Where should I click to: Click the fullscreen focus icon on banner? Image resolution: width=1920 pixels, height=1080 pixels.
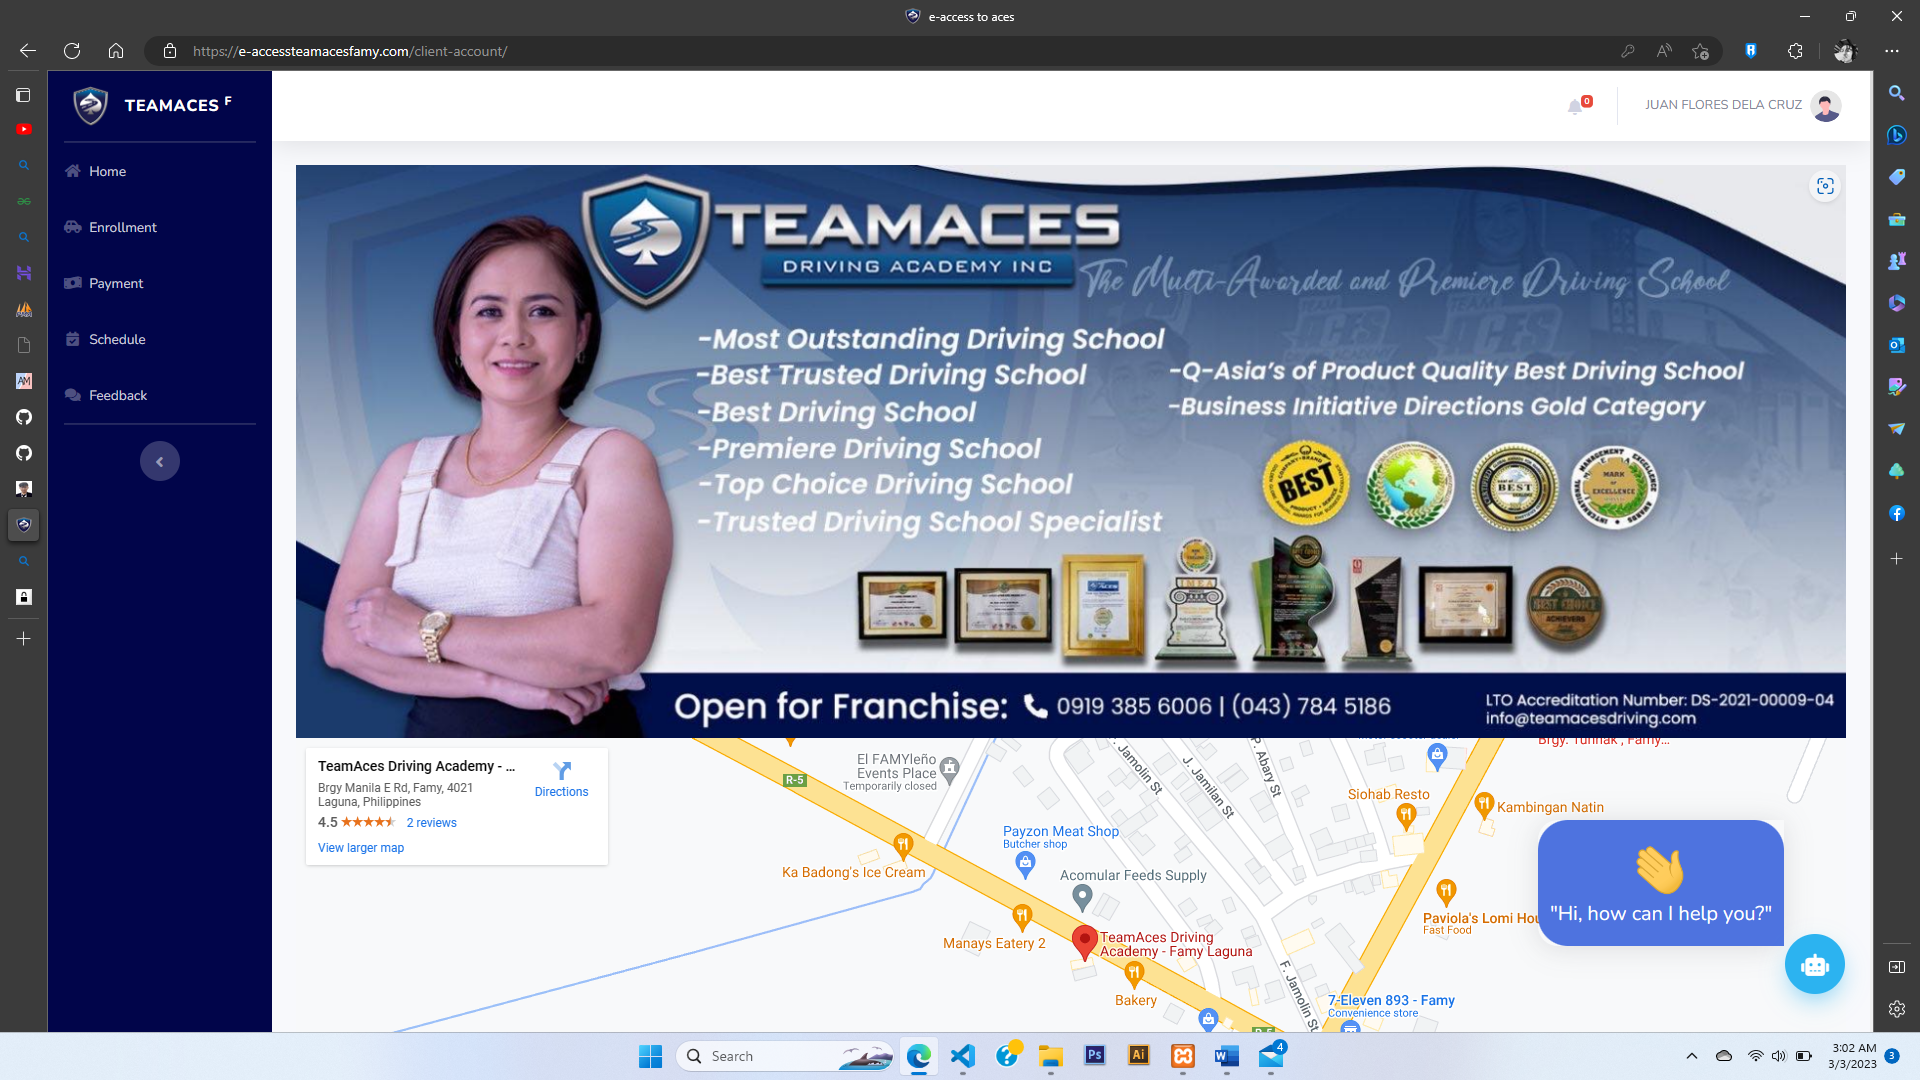click(x=1825, y=186)
